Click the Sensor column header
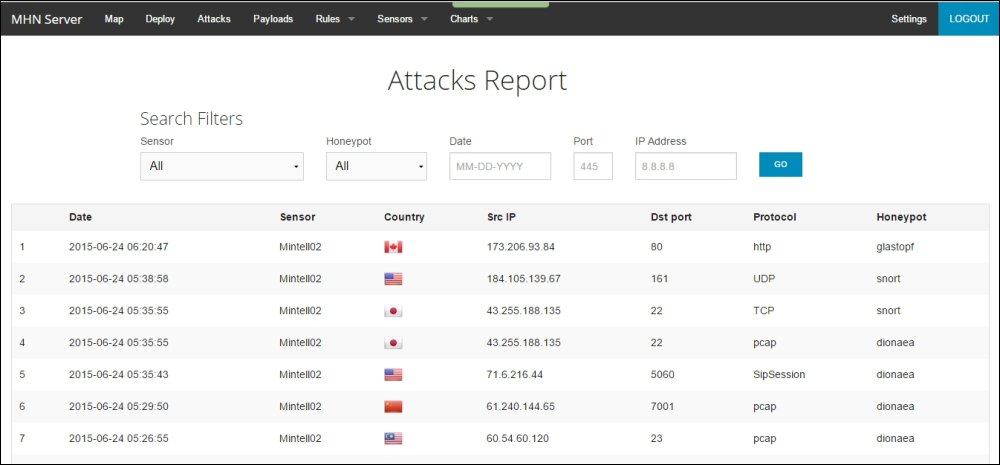 [x=297, y=218]
